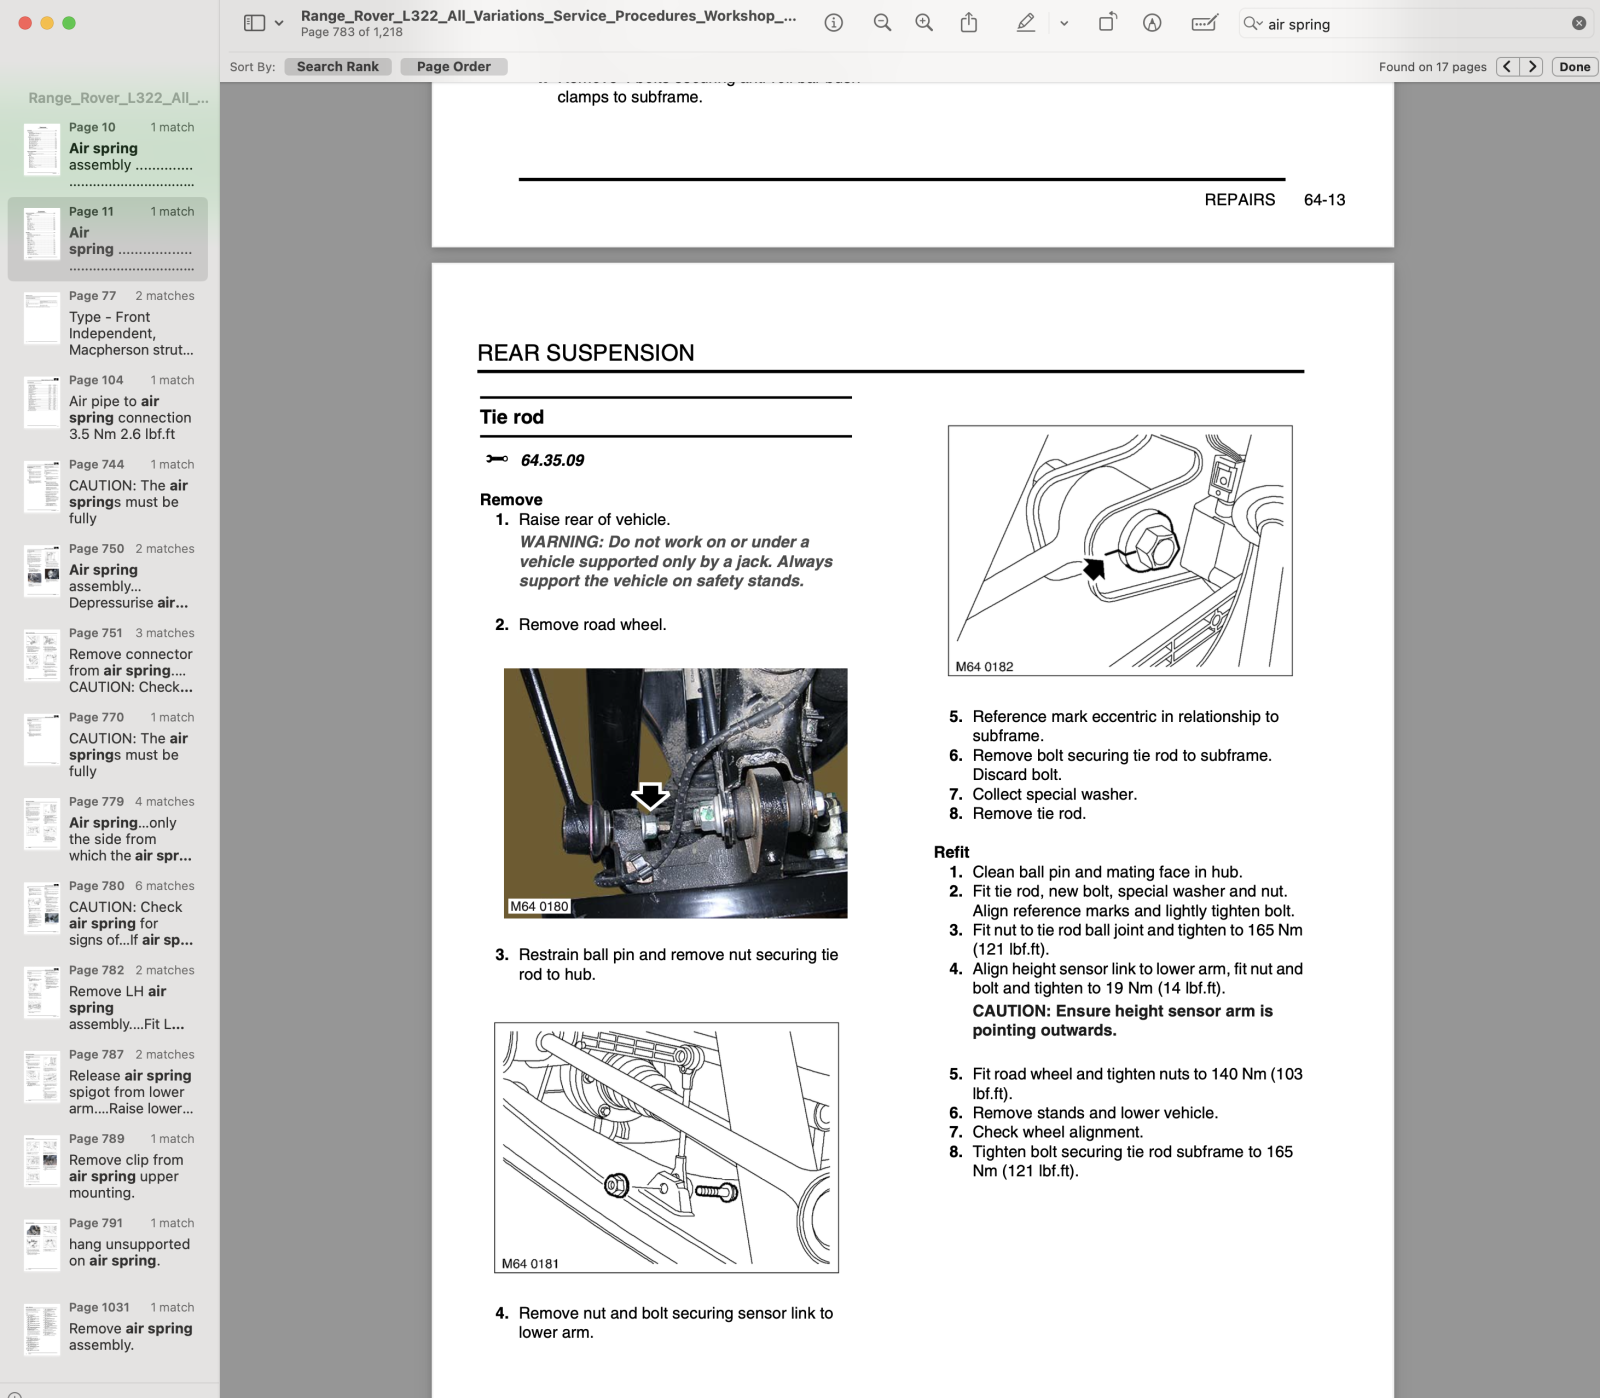The height and width of the screenshot is (1398, 1600).
Task: Open Page 751 Remove connector result
Action: pos(108,660)
